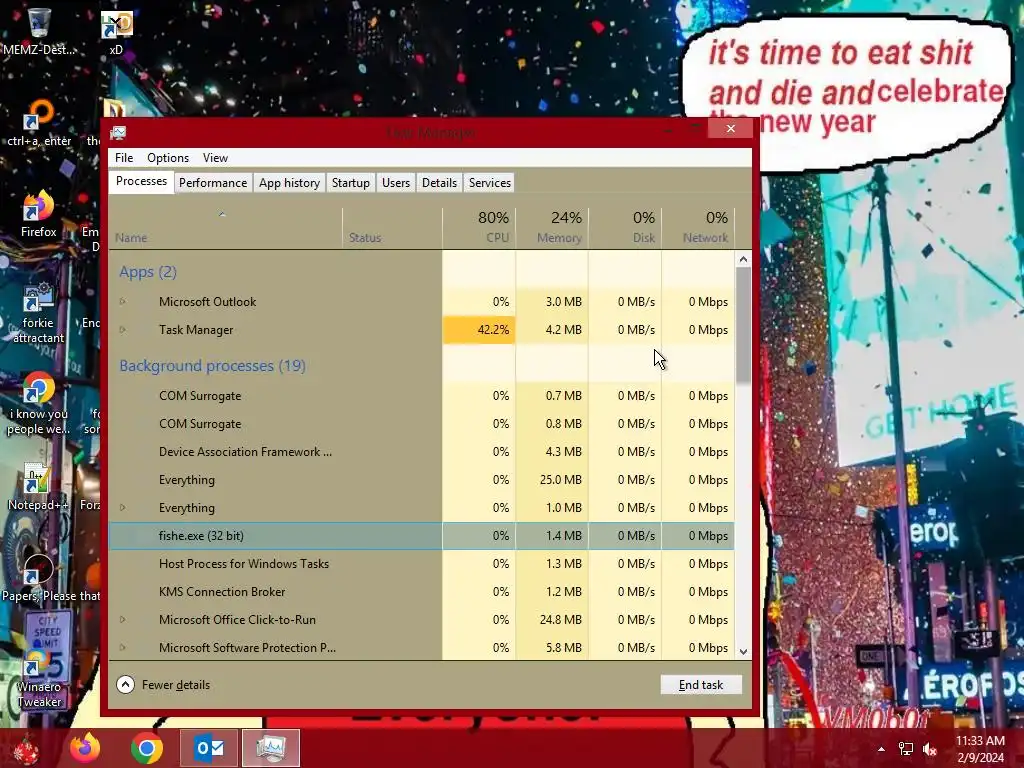Launch Firefox from the desktop shortcut
Screen dimensions: 1024x768
click(x=39, y=214)
